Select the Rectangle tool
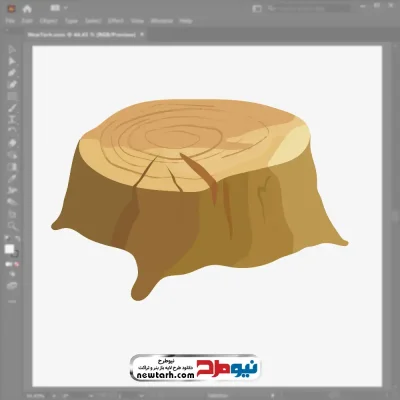This screenshot has height=400, width=400. [x=12, y=96]
